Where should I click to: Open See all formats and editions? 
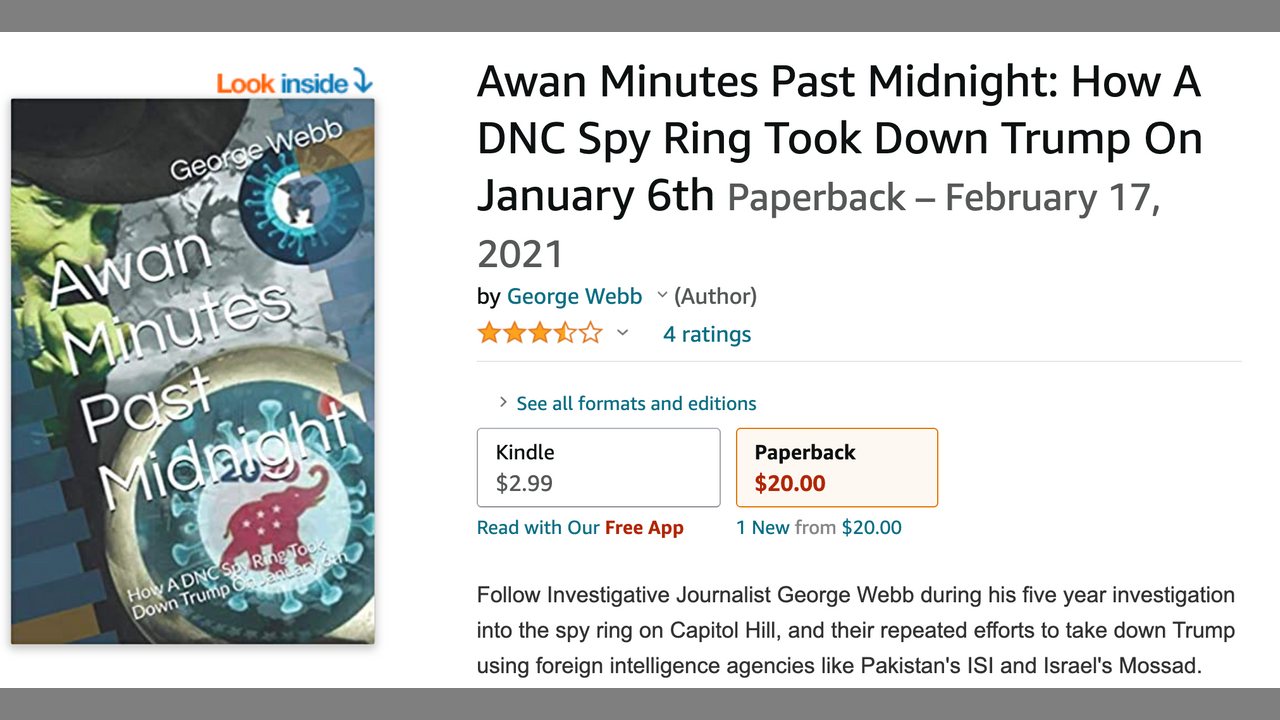[636, 404]
